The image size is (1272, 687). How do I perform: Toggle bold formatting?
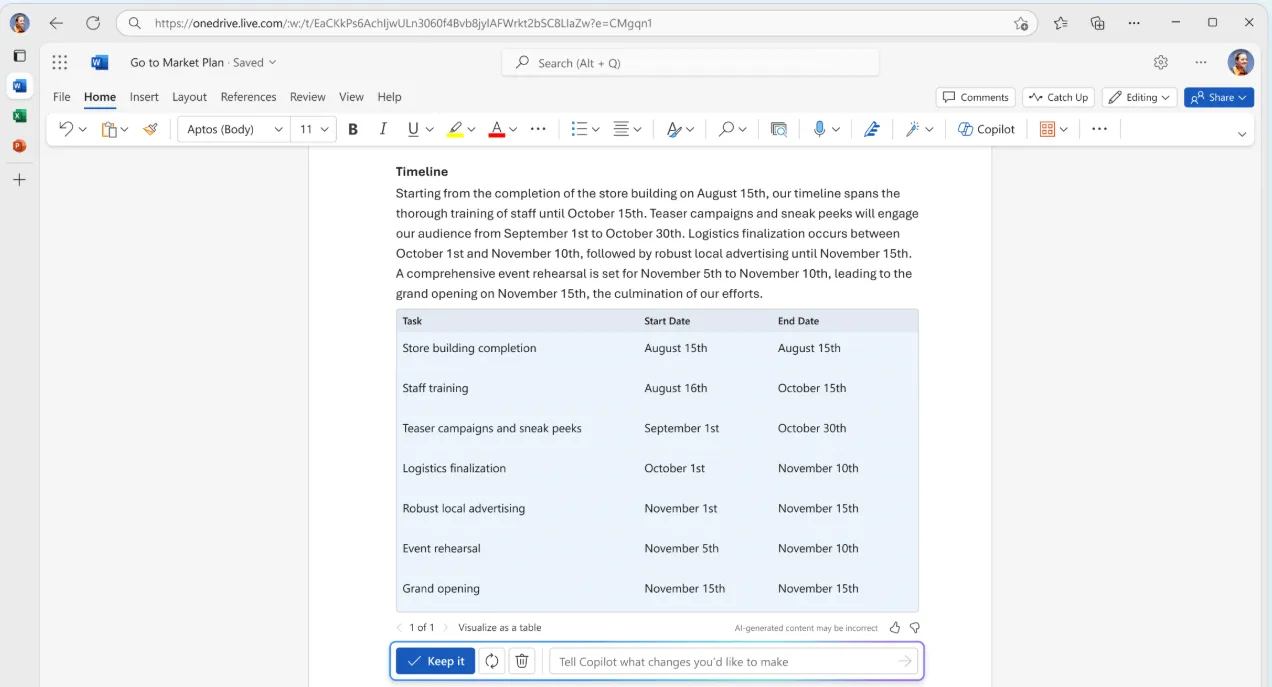coord(352,129)
